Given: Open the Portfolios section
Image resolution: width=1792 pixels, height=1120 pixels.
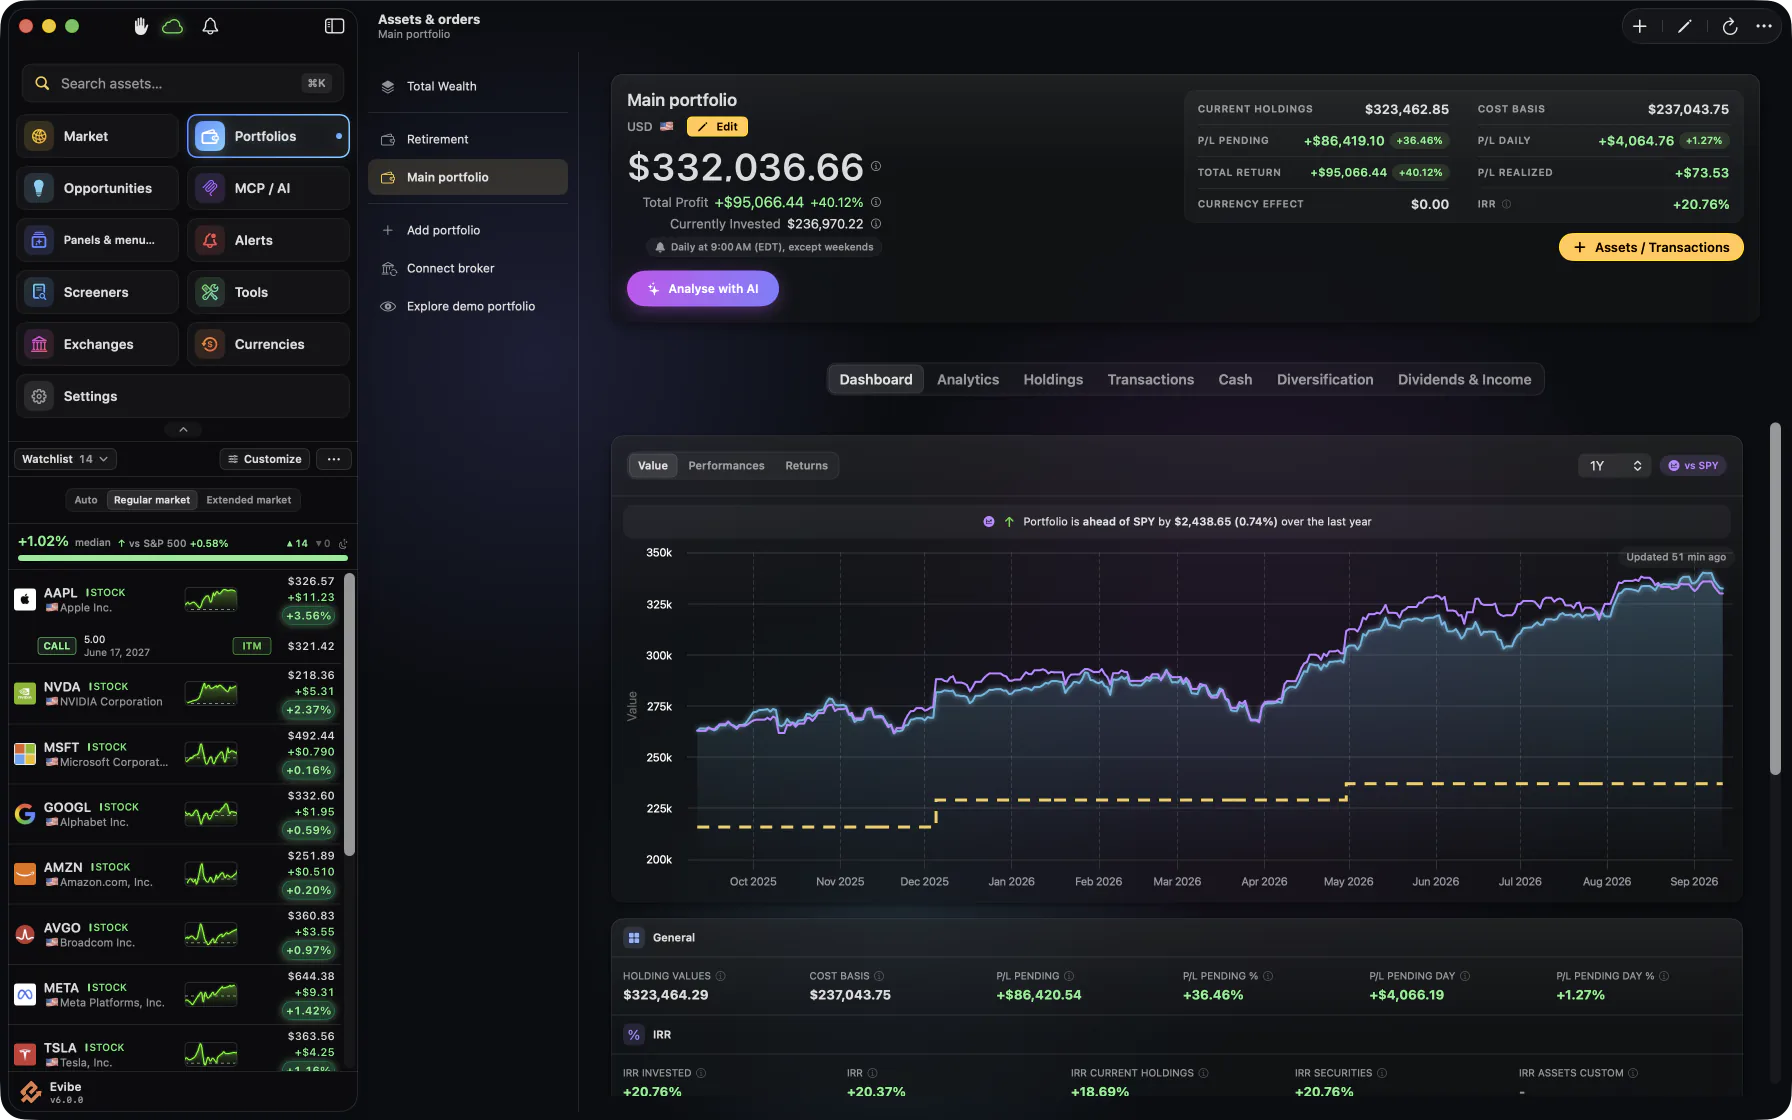Looking at the screenshot, I should pyautogui.click(x=268, y=136).
